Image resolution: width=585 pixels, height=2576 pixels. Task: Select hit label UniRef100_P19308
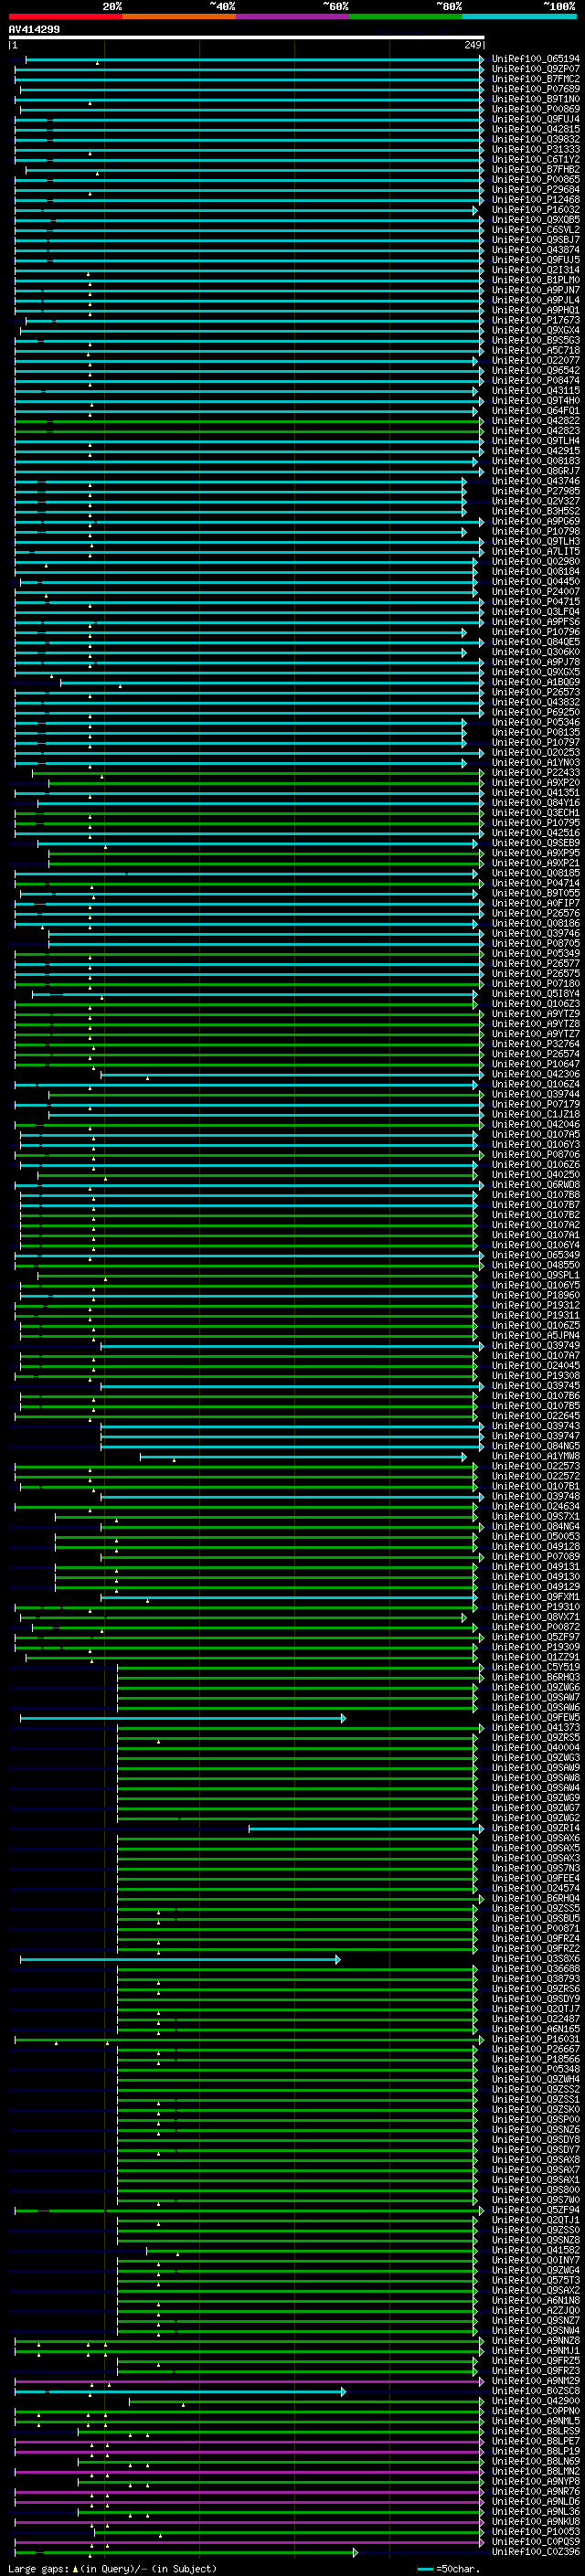click(536, 1376)
